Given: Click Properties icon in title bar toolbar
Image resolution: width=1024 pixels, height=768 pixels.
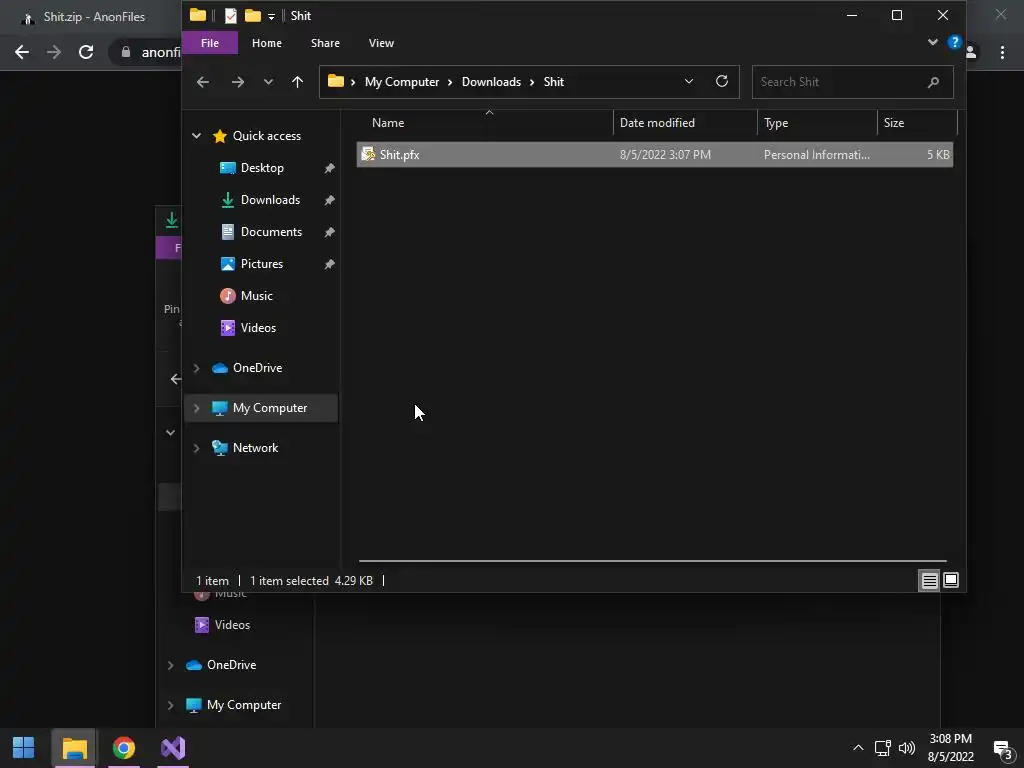Looking at the screenshot, I should point(231,16).
